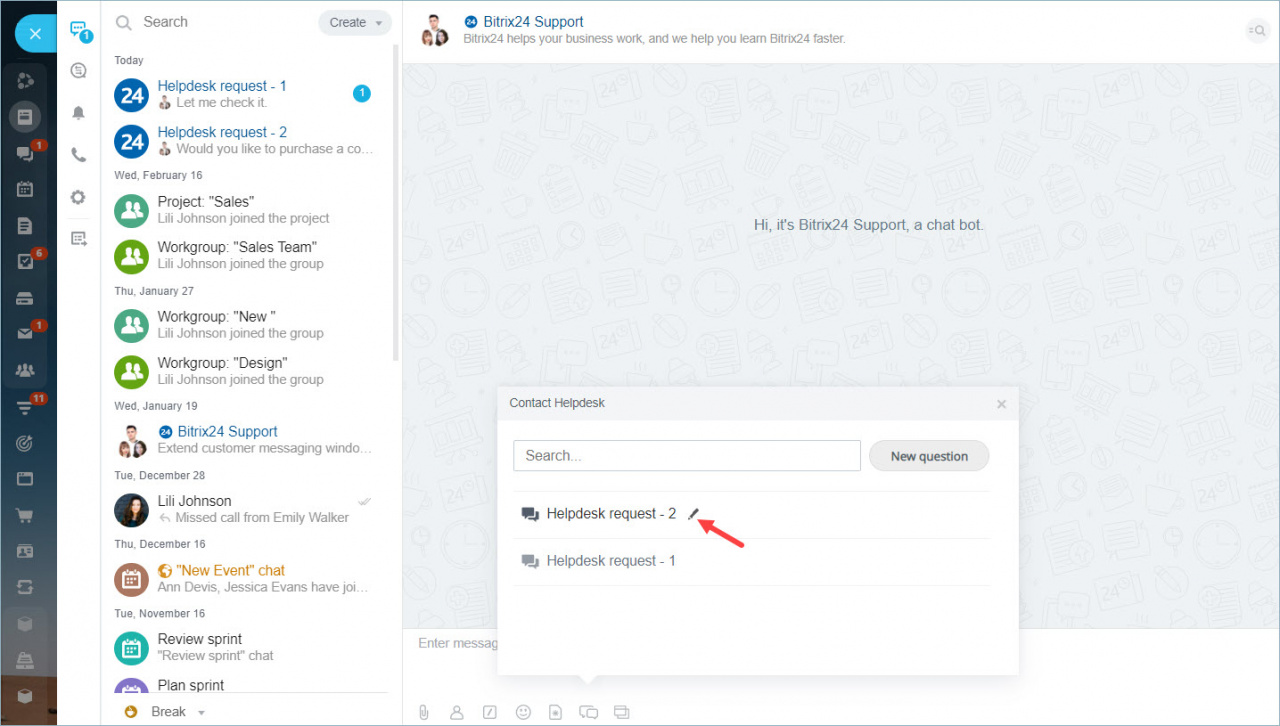
Task: Click the document asterisk icon in message toolbar
Action: point(556,712)
